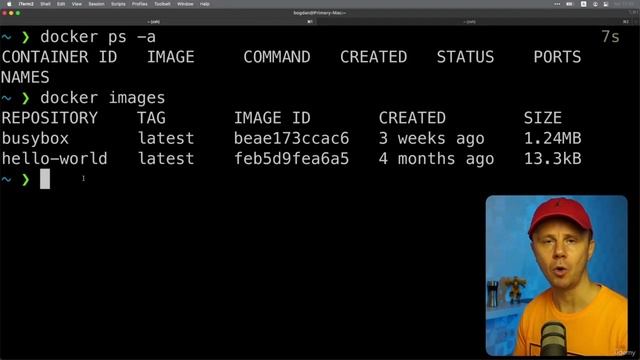The height and width of the screenshot is (360, 640).
Task: Click the 'docker images' command text
Action: tap(103, 98)
